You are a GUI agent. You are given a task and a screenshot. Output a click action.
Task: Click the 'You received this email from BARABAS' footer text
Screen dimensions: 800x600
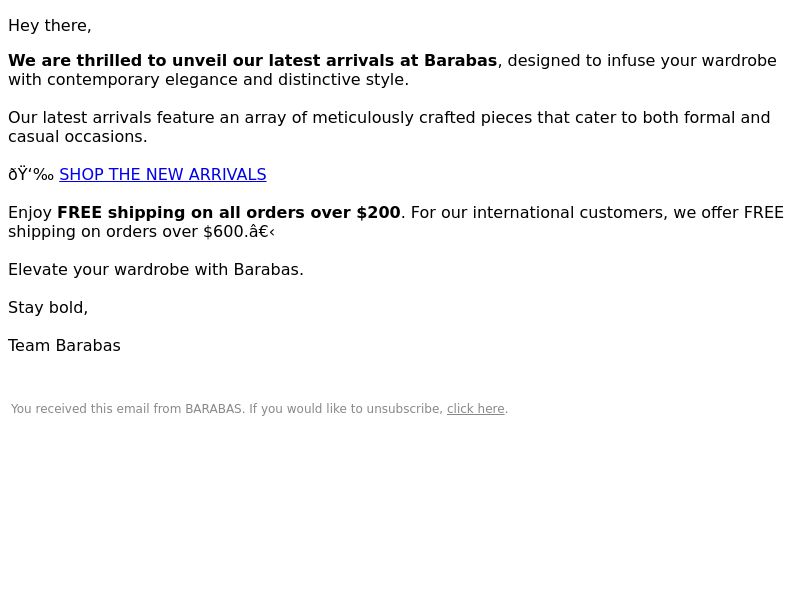pos(127,409)
